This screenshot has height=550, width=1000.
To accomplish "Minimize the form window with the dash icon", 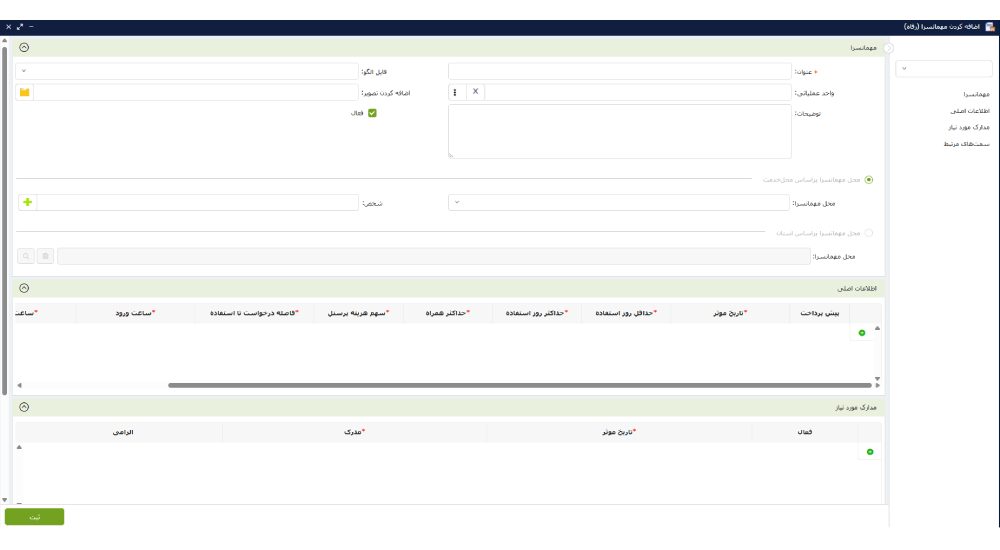I will [31, 27].
